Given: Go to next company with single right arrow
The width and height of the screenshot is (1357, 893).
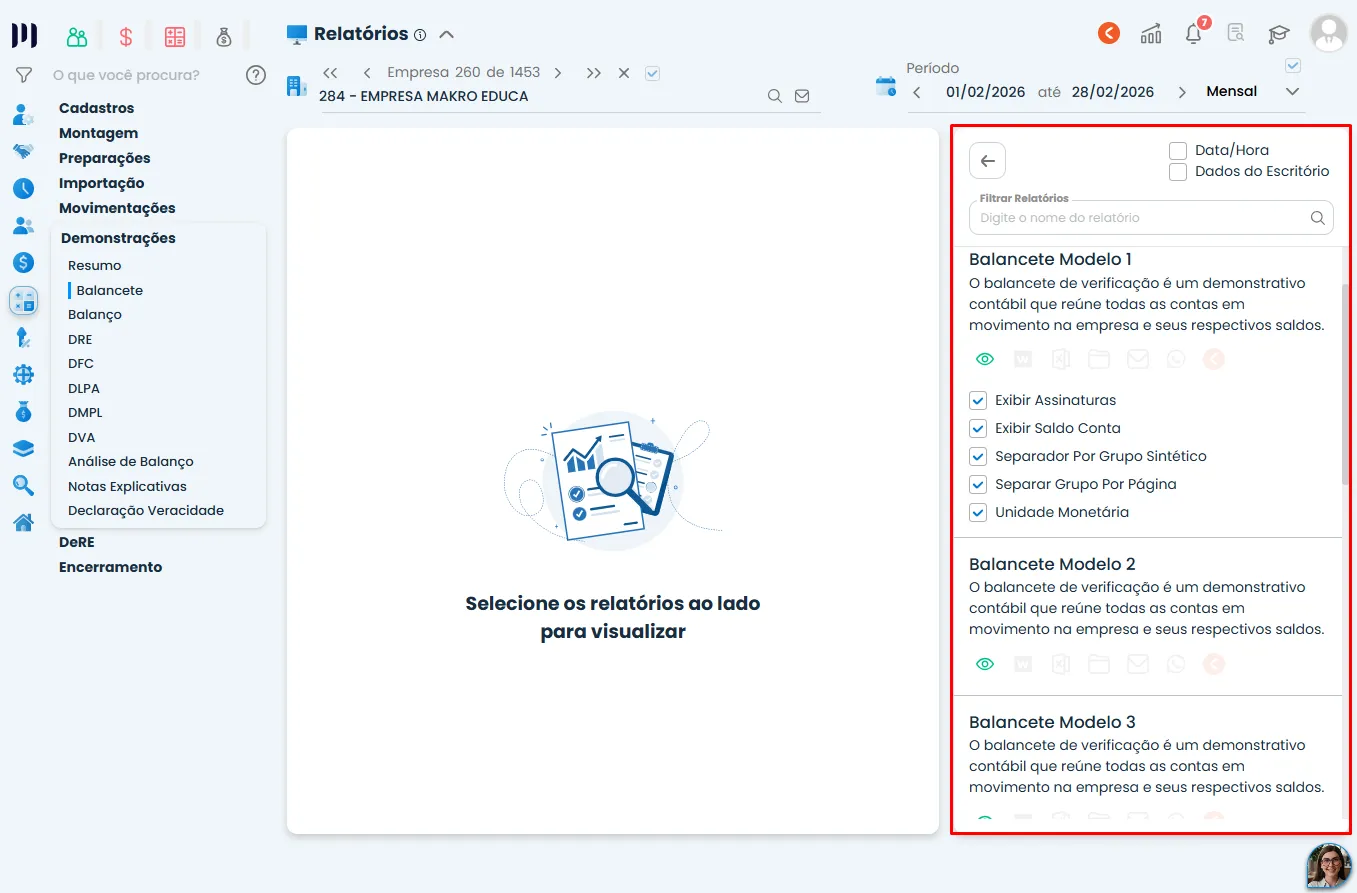Looking at the screenshot, I should [558, 73].
